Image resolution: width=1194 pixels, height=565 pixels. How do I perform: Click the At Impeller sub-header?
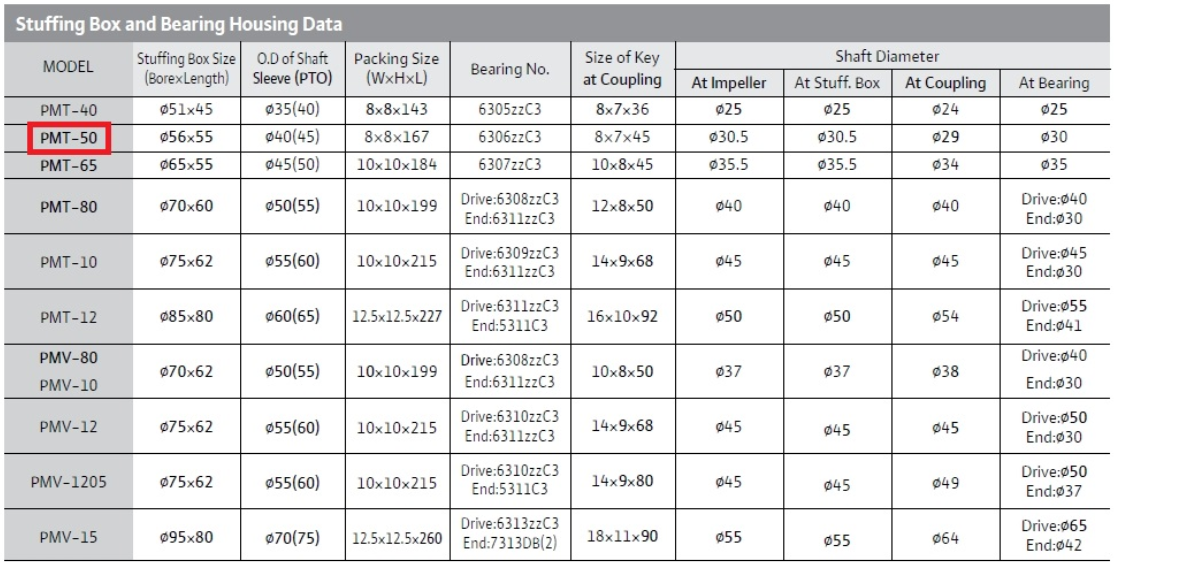(729, 84)
